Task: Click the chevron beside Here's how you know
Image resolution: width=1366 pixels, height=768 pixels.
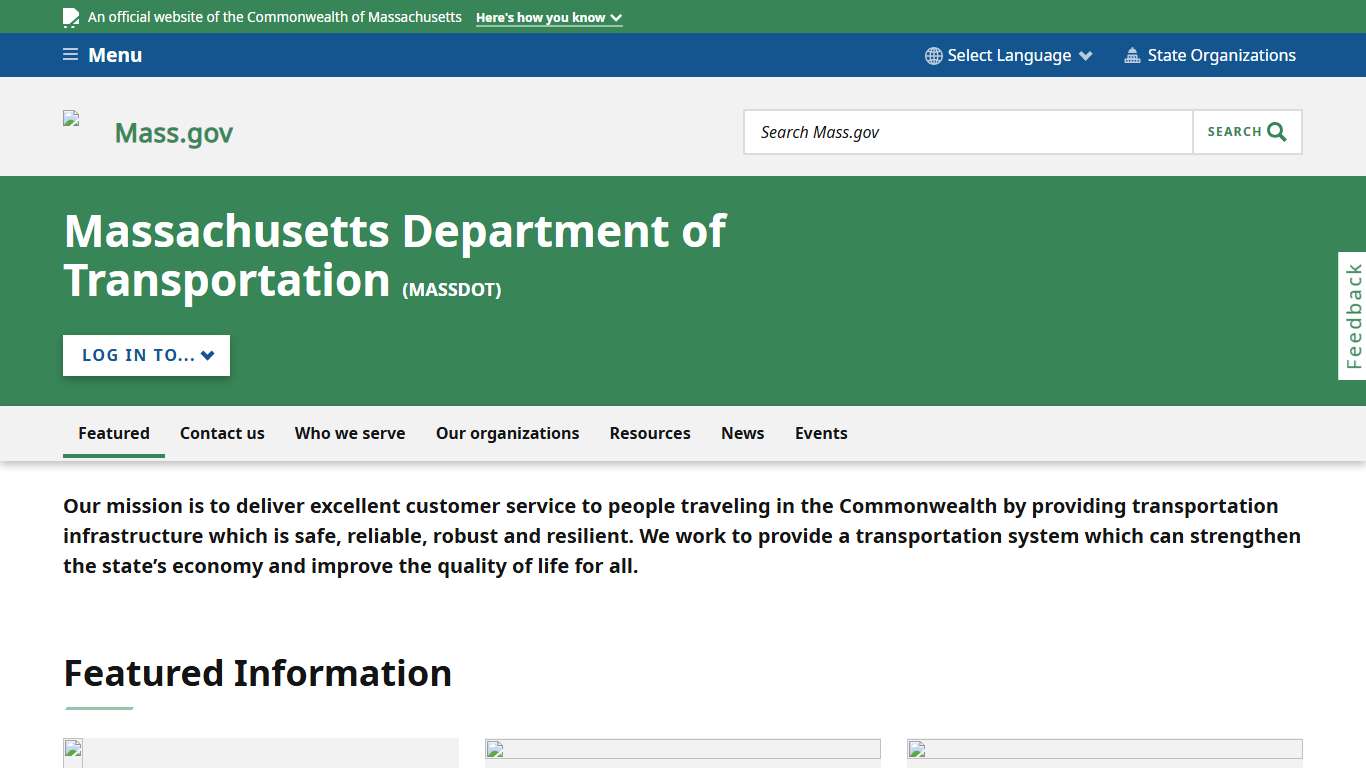Action: 615,17
